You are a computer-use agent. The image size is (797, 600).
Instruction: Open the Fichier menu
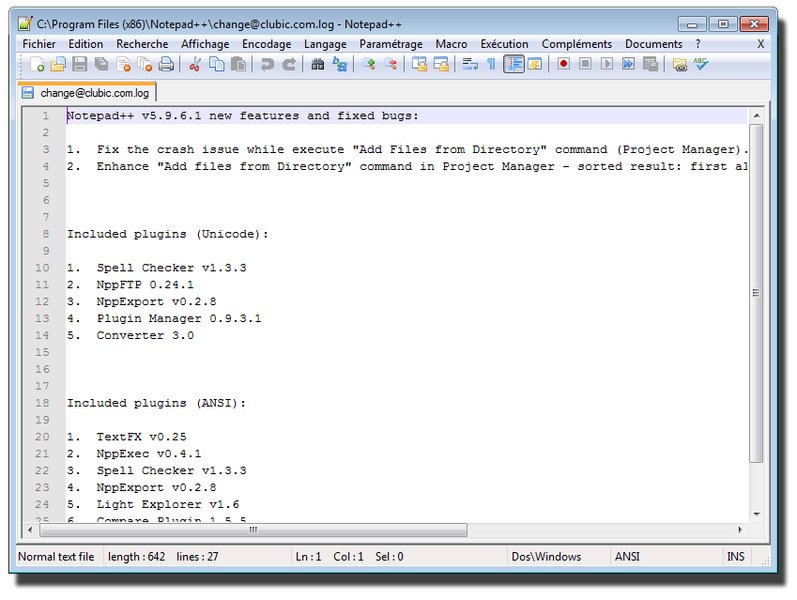pos(39,44)
